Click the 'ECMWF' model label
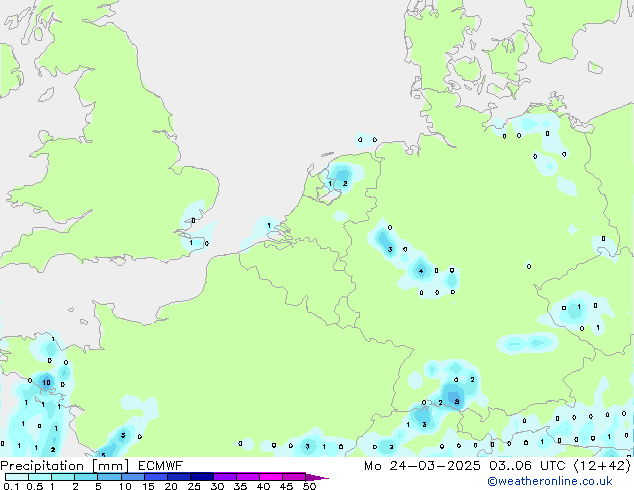The image size is (634, 490). coord(160,466)
